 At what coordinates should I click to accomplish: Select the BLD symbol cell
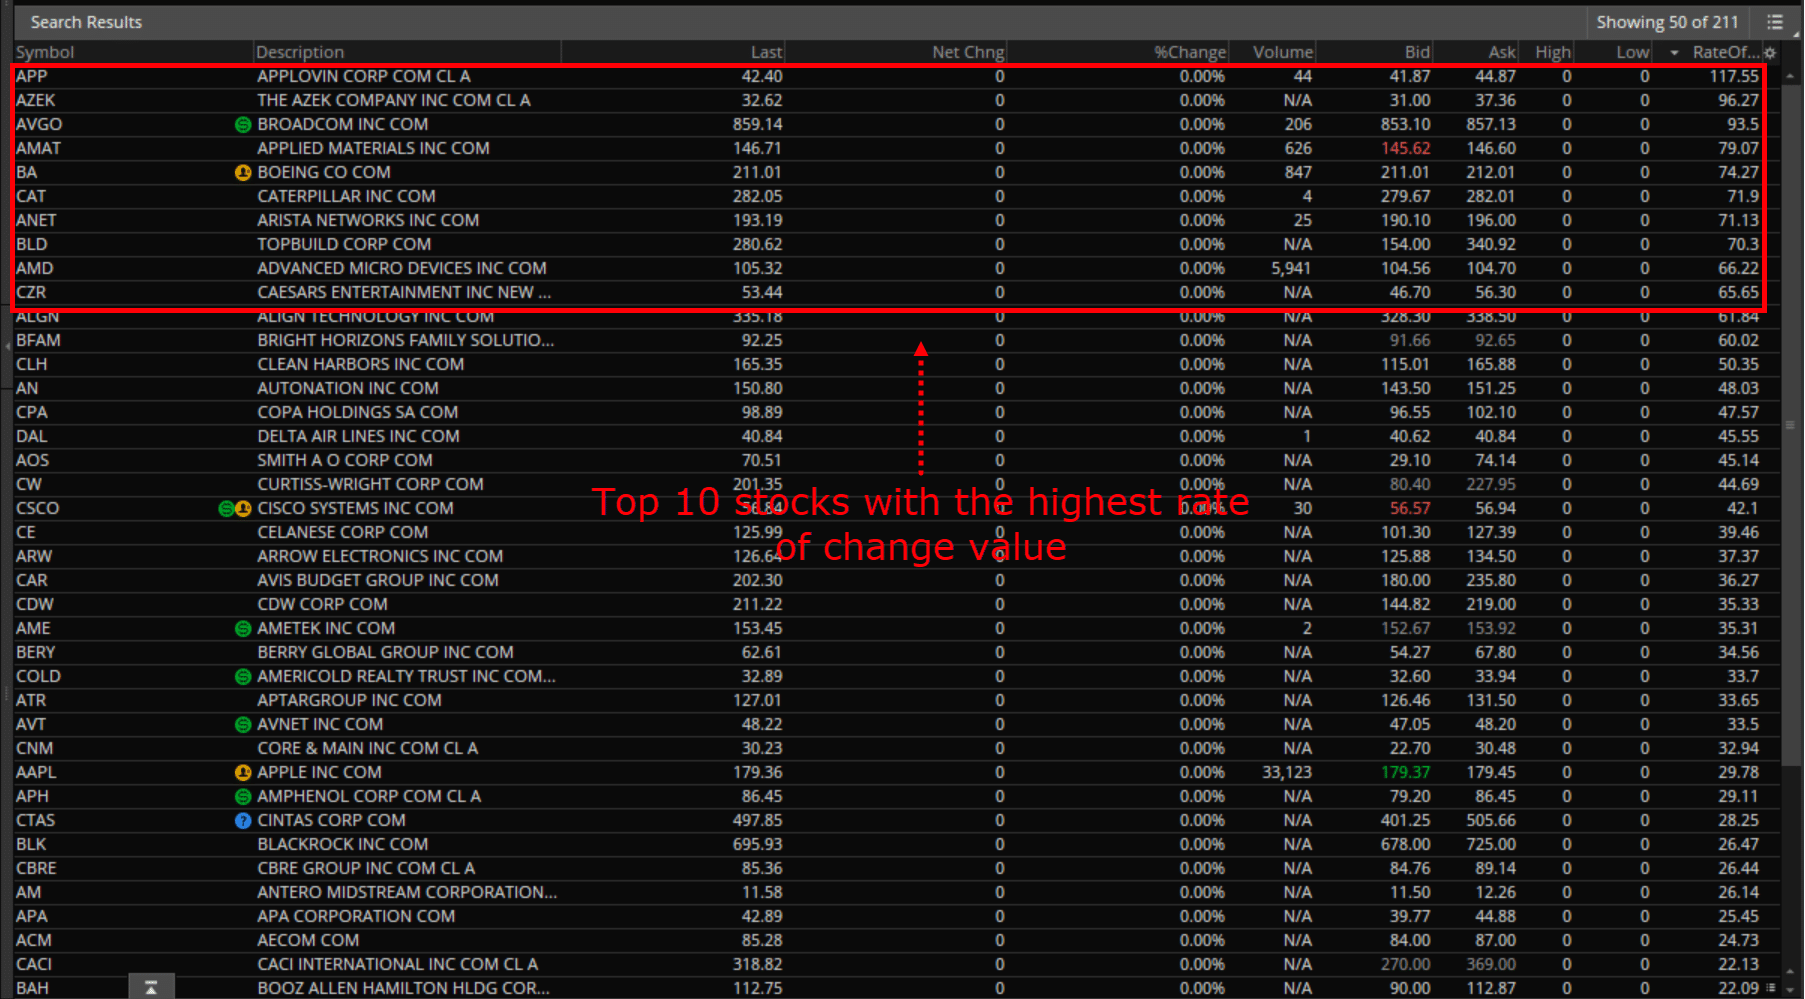[x=31, y=244]
